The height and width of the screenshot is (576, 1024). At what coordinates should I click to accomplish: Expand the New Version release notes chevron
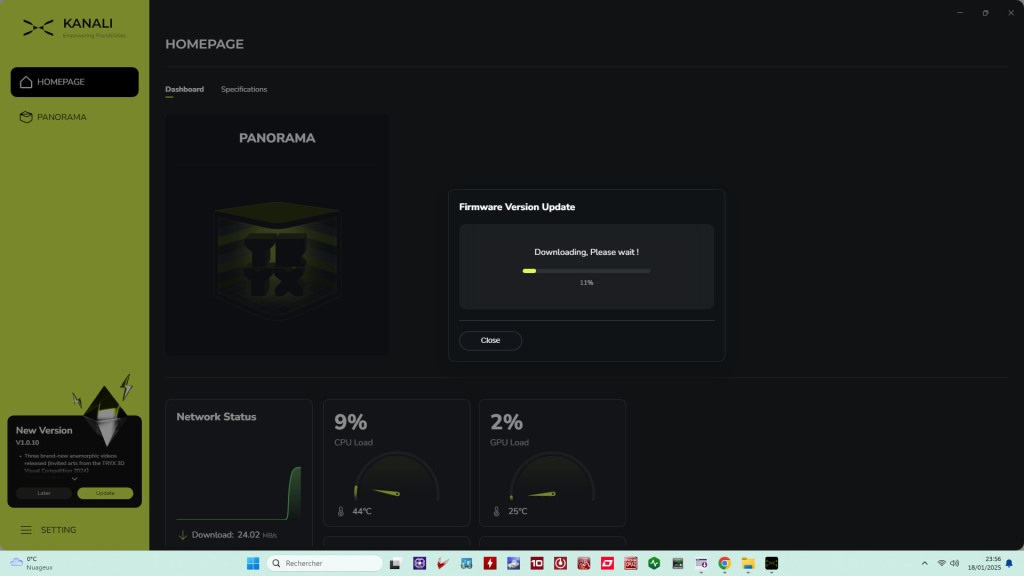74,479
